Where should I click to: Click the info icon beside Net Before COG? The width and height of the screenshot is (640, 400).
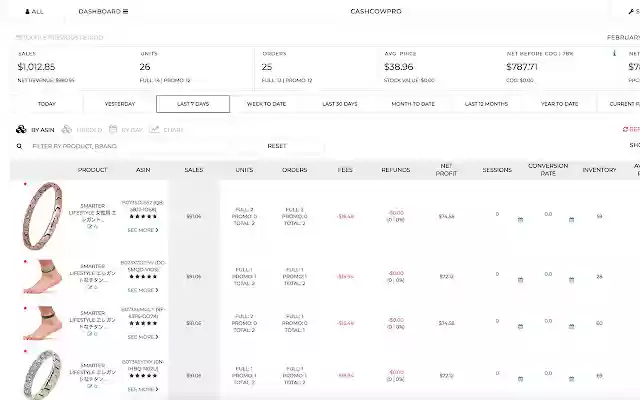point(614,53)
